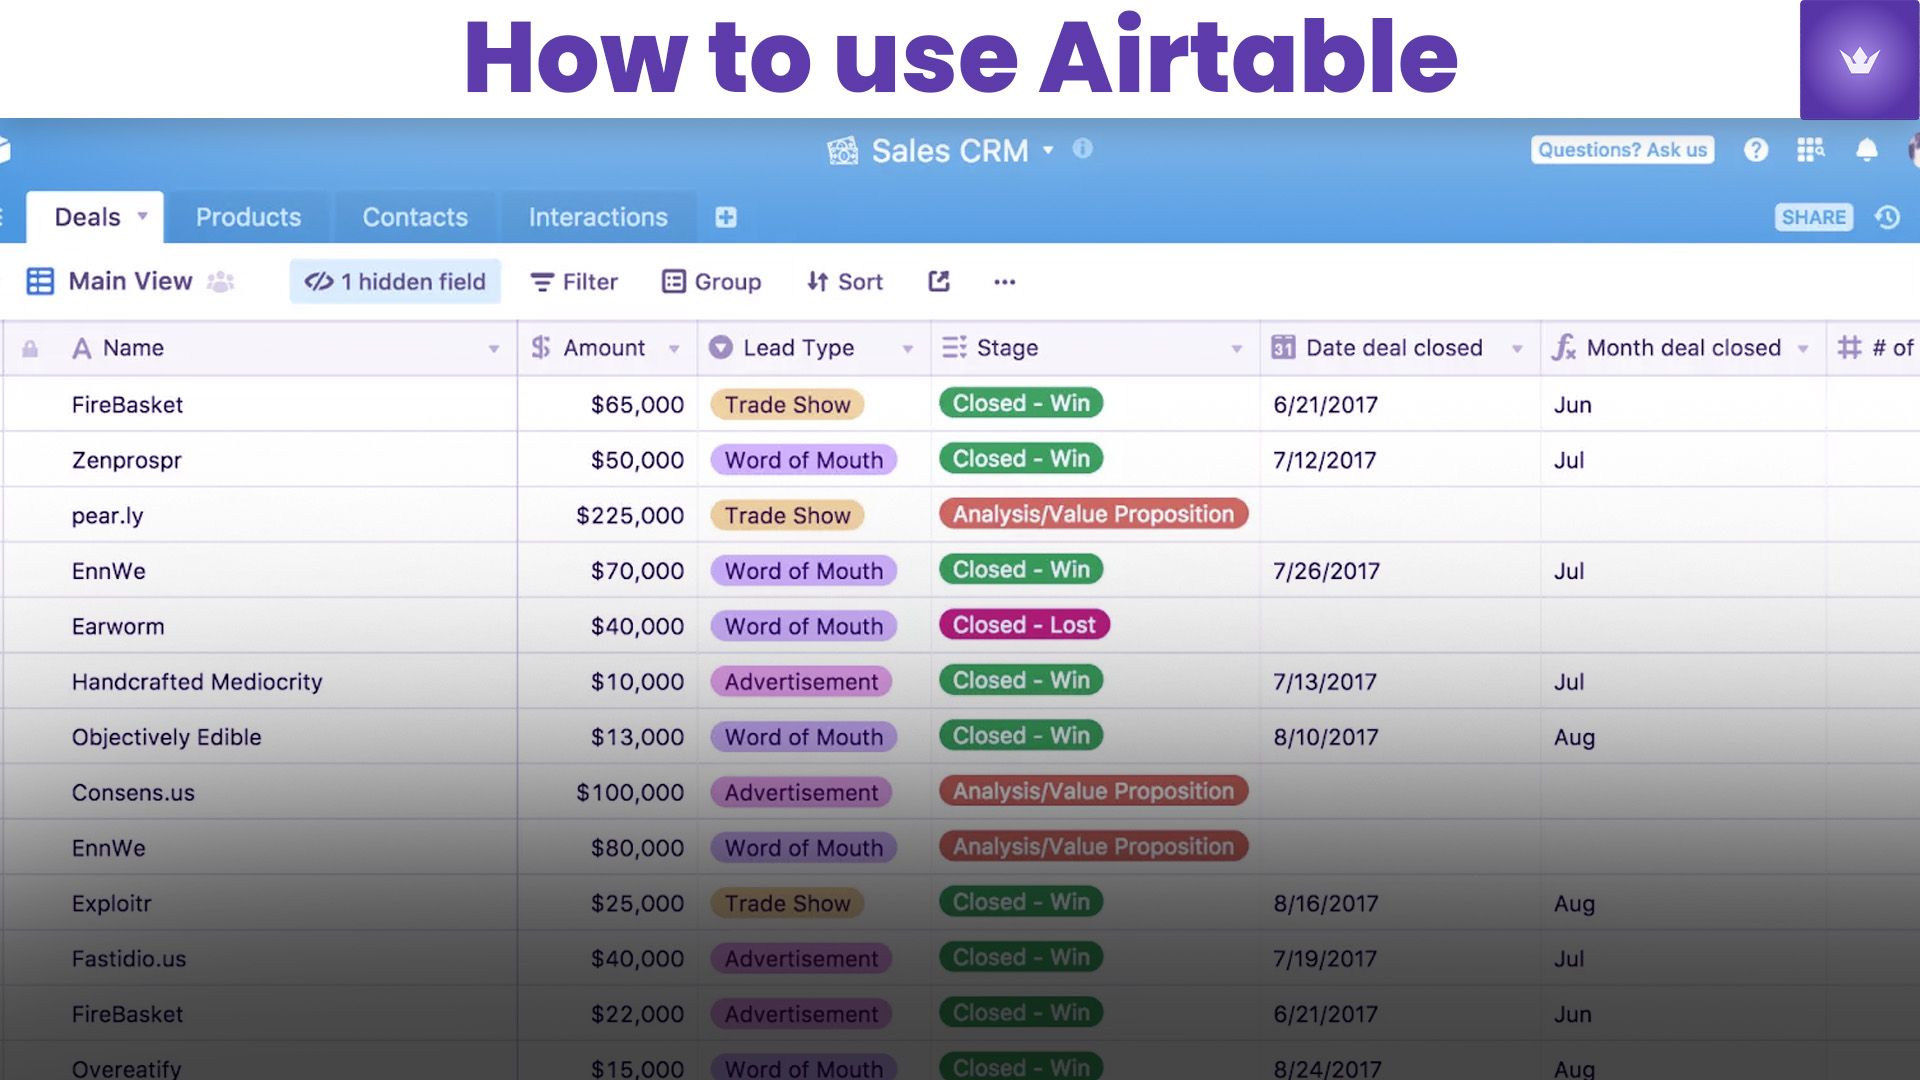
Task: Select the Fastidio.us name cell
Action: [x=260, y=959]
